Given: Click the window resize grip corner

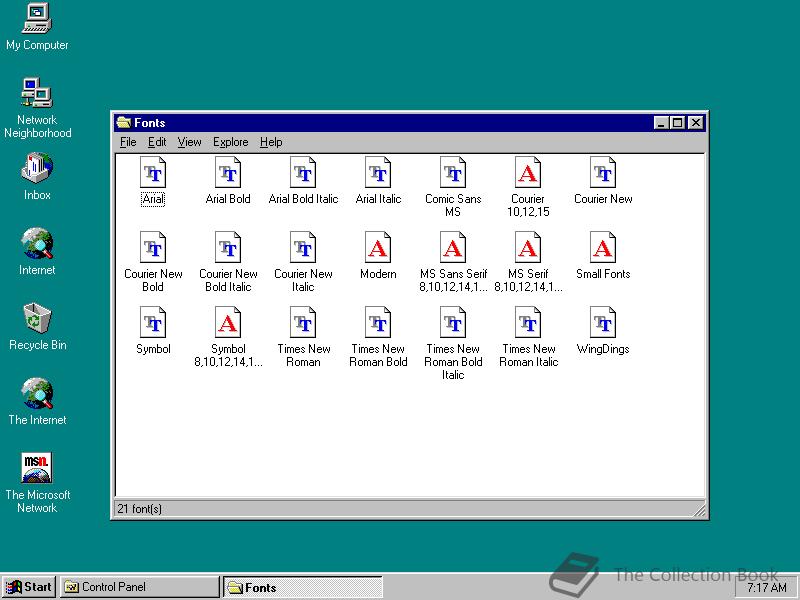Looking at the screenshot, I should click(699, 510).
